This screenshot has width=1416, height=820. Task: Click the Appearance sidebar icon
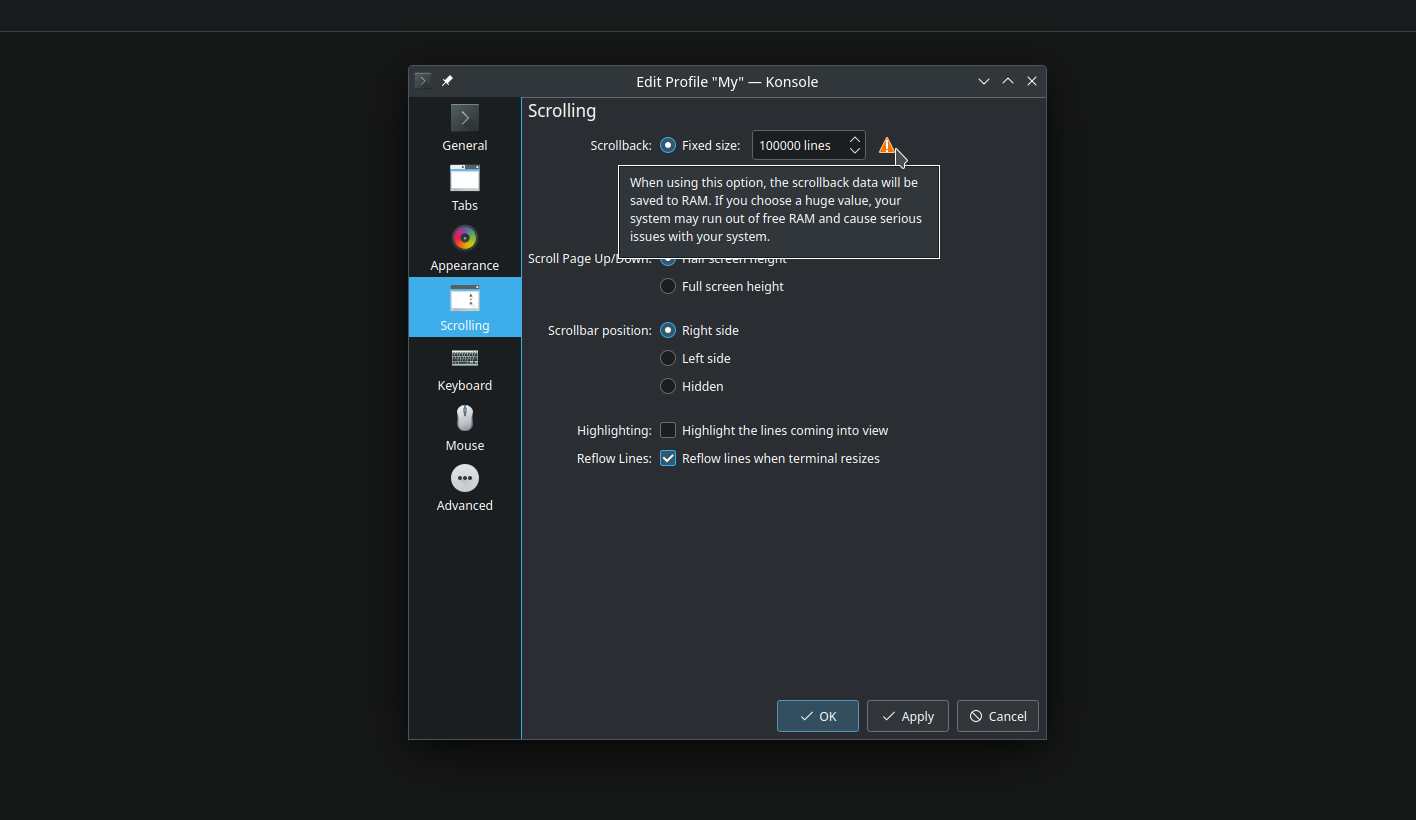pos(464,238)
